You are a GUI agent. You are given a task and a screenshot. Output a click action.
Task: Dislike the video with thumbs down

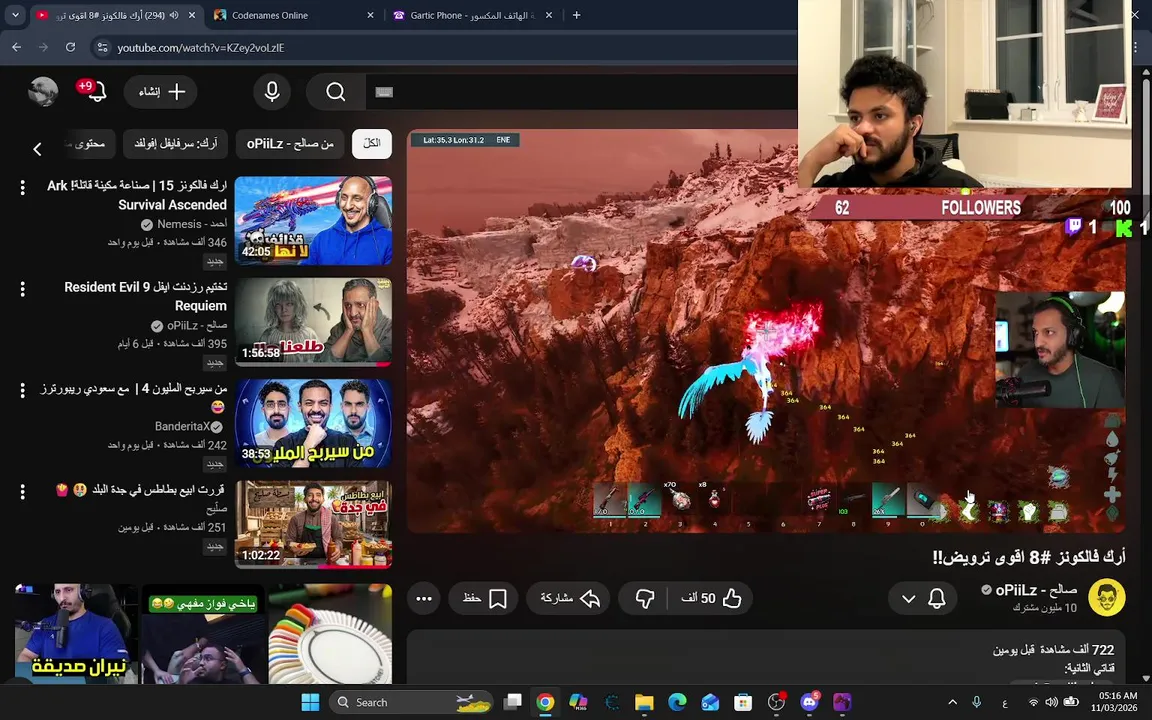pyautogui.click(x=644, y=598)
